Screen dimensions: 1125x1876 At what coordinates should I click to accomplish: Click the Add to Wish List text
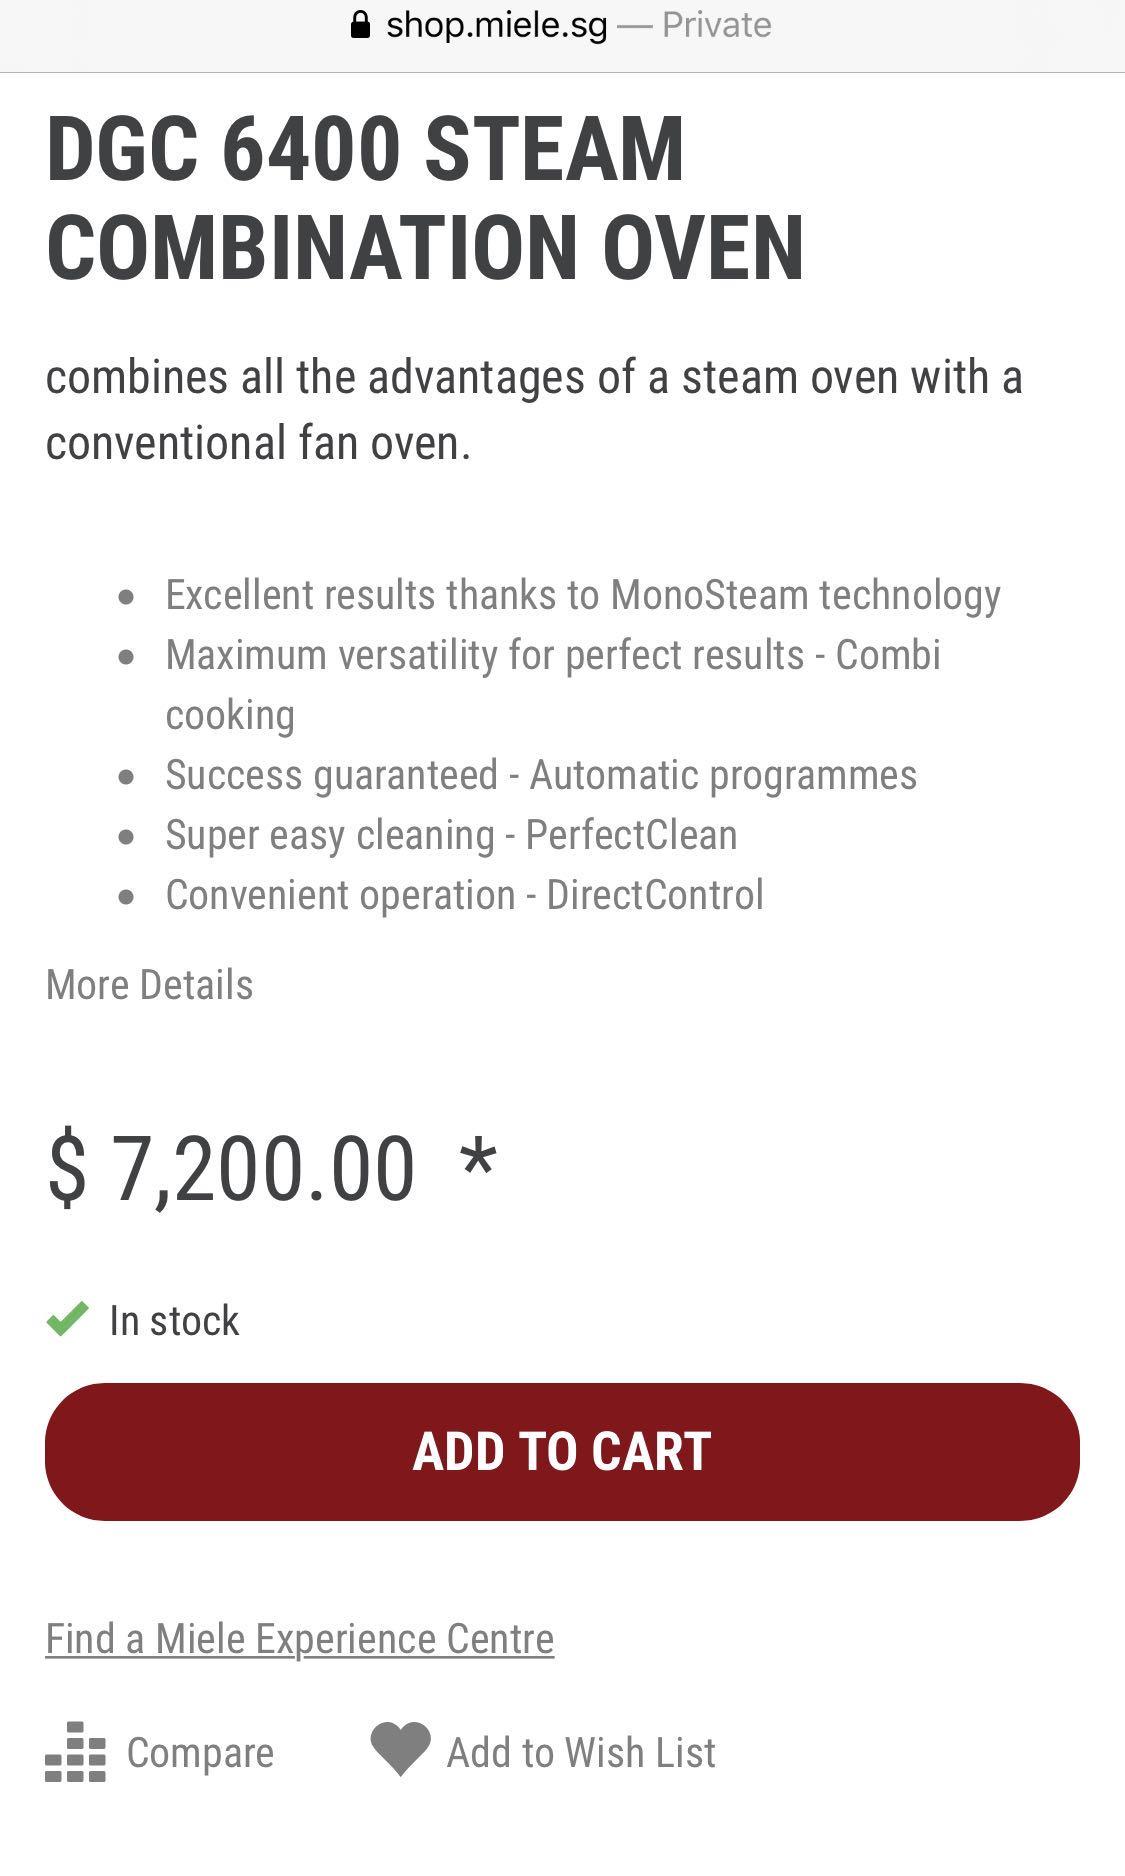[x=581, y=1753]
